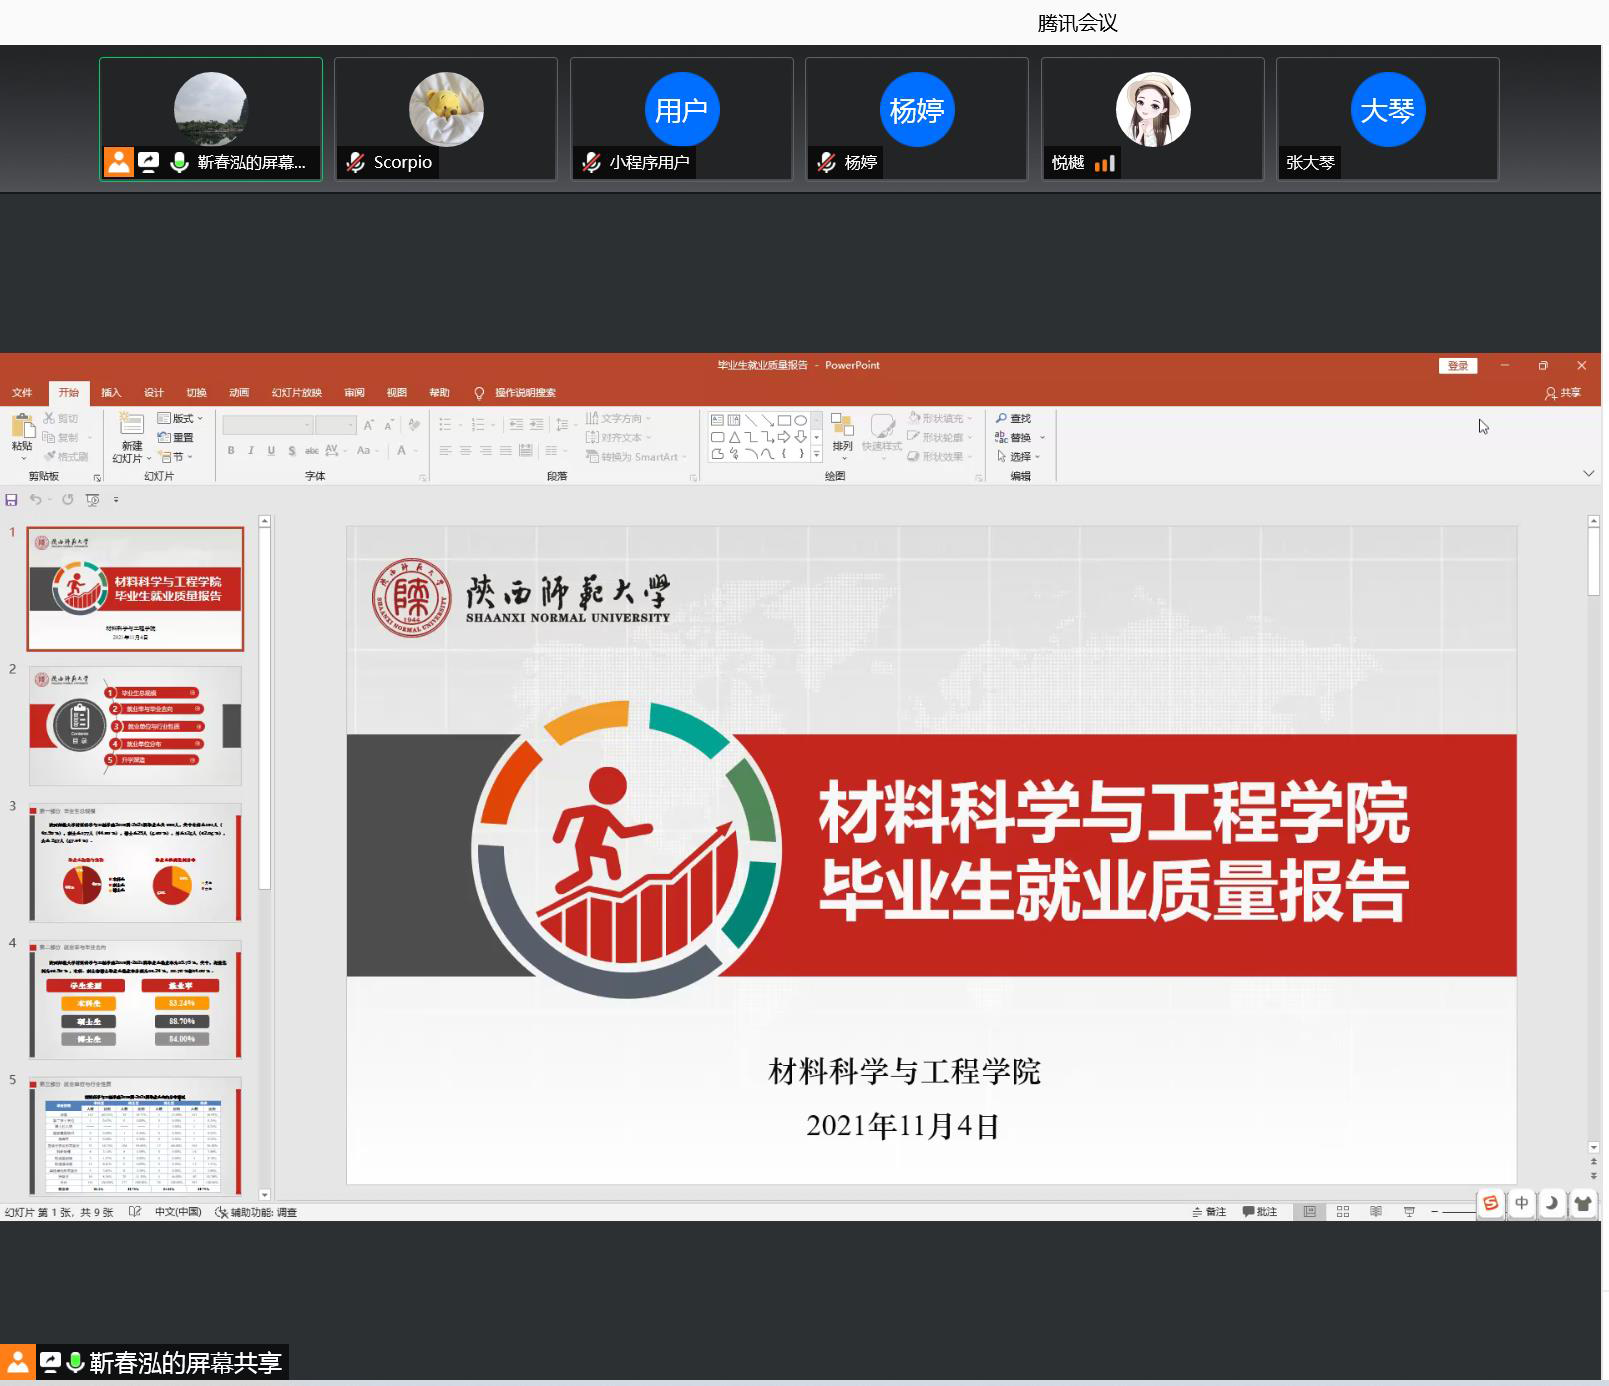Collapse the ribbon using the chevron
This screenshot has width=1609, height=1386.
click(1588, 473)
